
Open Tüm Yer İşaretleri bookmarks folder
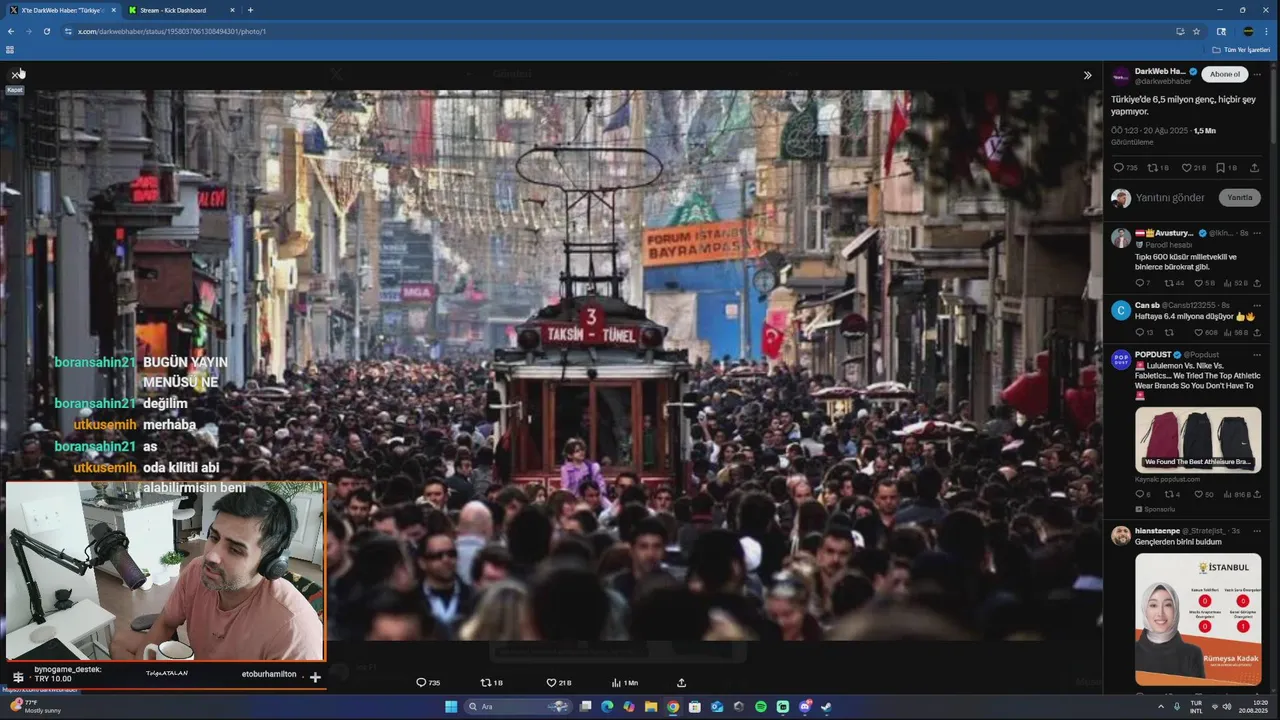pyautogui.click(x=1241, y=49)
